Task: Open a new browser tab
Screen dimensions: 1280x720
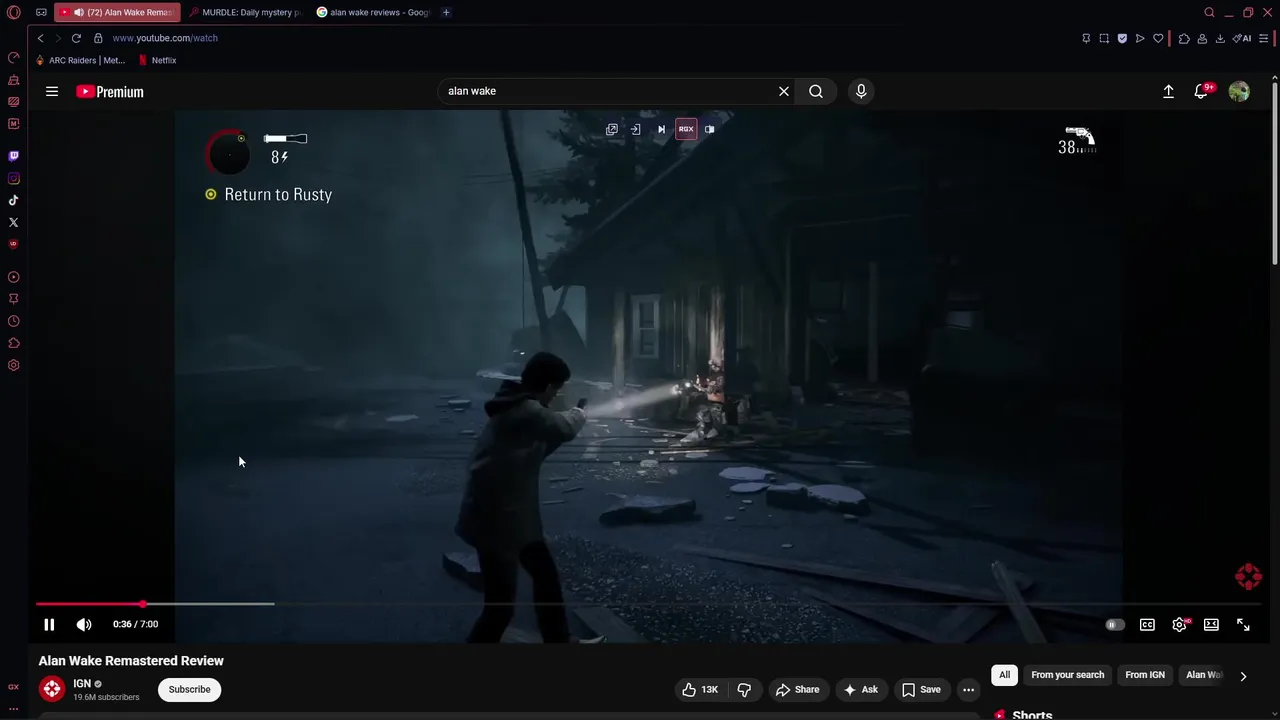Action: point(446,12)
